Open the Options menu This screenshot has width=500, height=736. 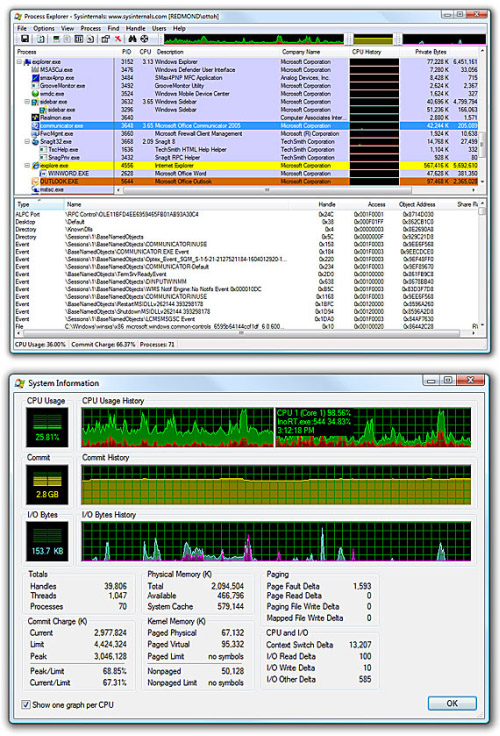point(44,29)
